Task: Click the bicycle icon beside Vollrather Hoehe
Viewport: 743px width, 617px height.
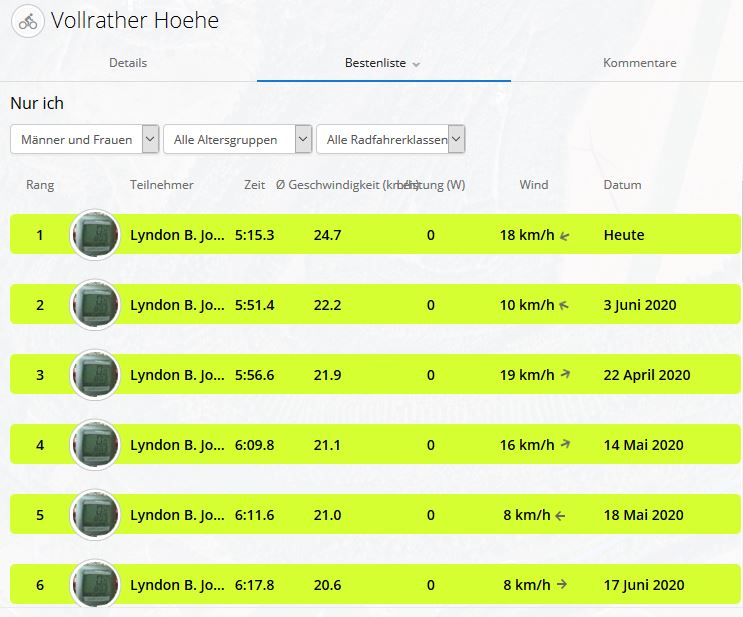Action: (28, 21)
